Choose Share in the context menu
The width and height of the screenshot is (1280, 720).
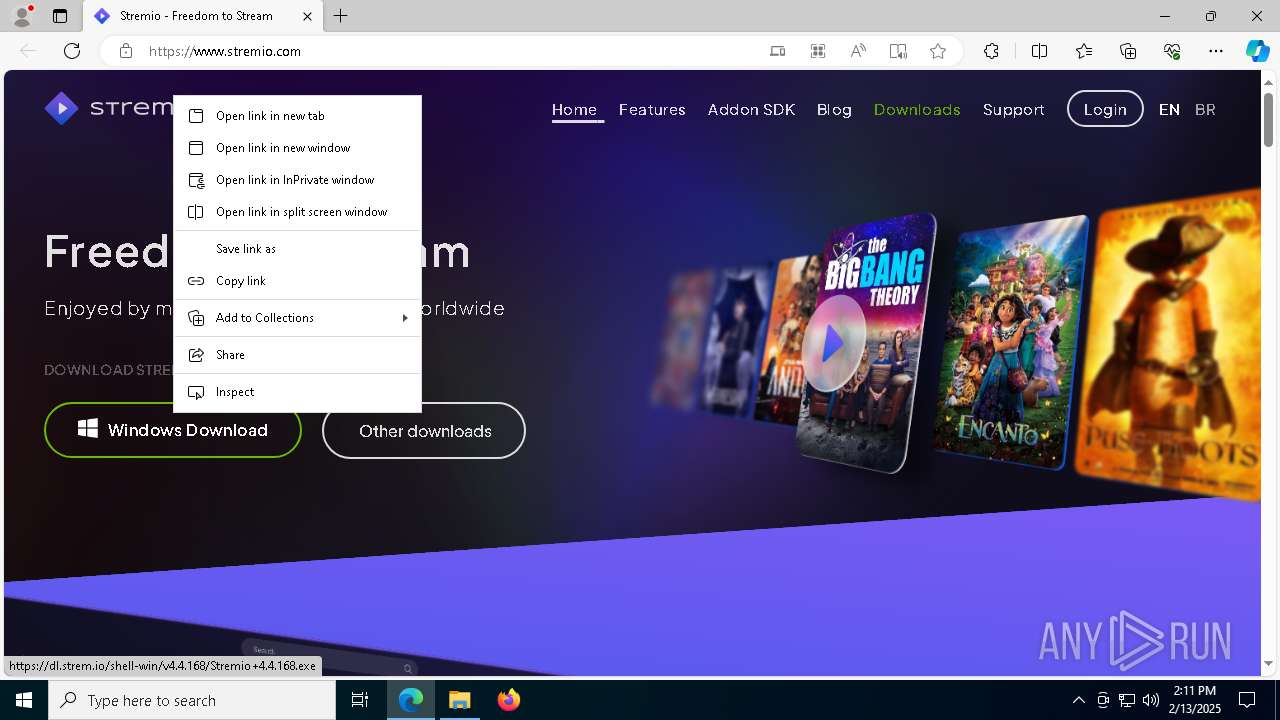pyautogui.click(x=297, y=355)
